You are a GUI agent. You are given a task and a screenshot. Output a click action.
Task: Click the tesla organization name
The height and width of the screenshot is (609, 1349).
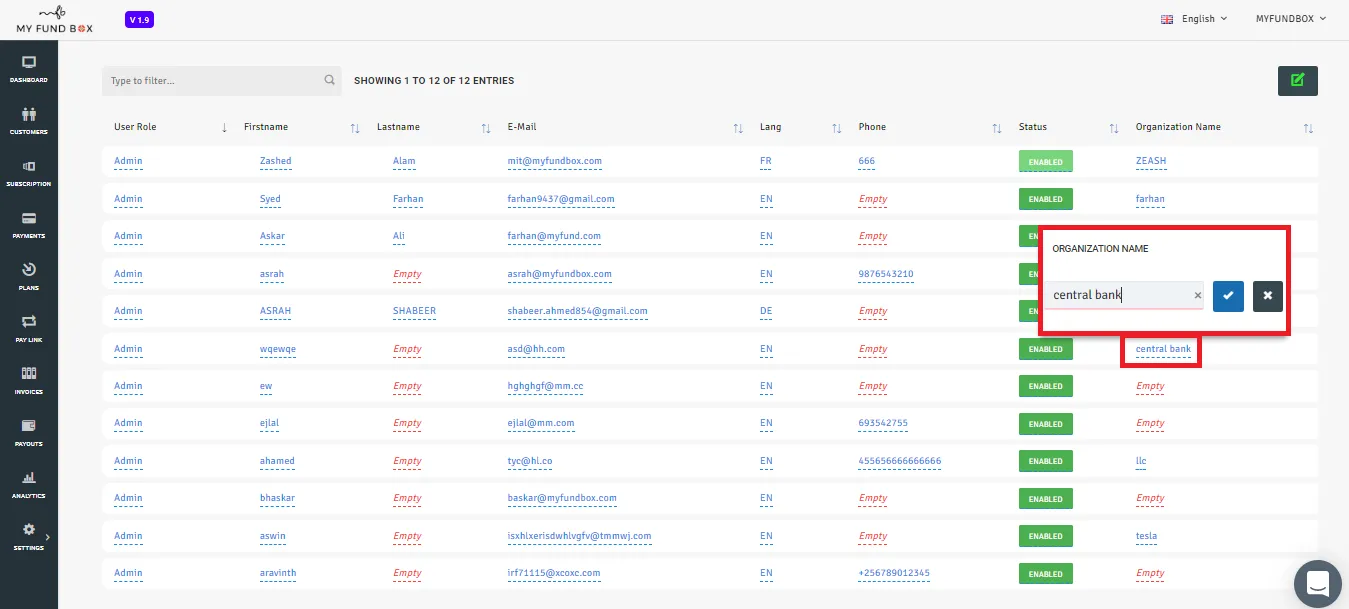click(x=1146, y=536)
